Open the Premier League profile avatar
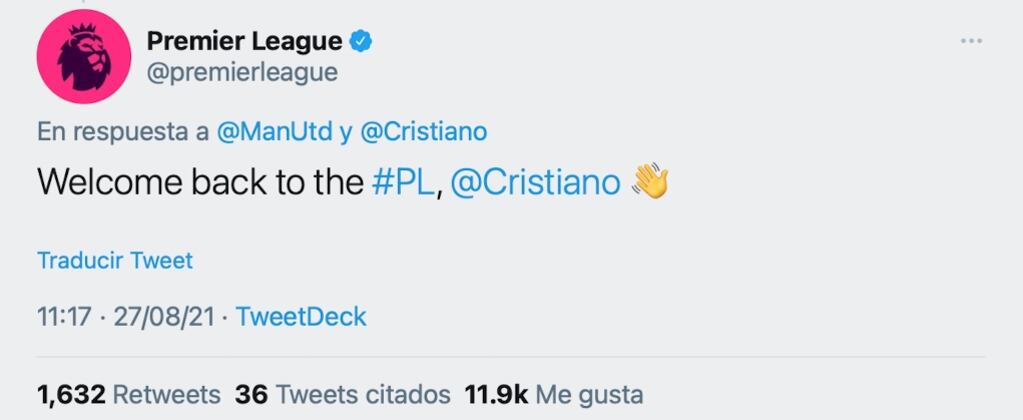Viewport: 1023px width, 420px height. click(x=84, y=57)
